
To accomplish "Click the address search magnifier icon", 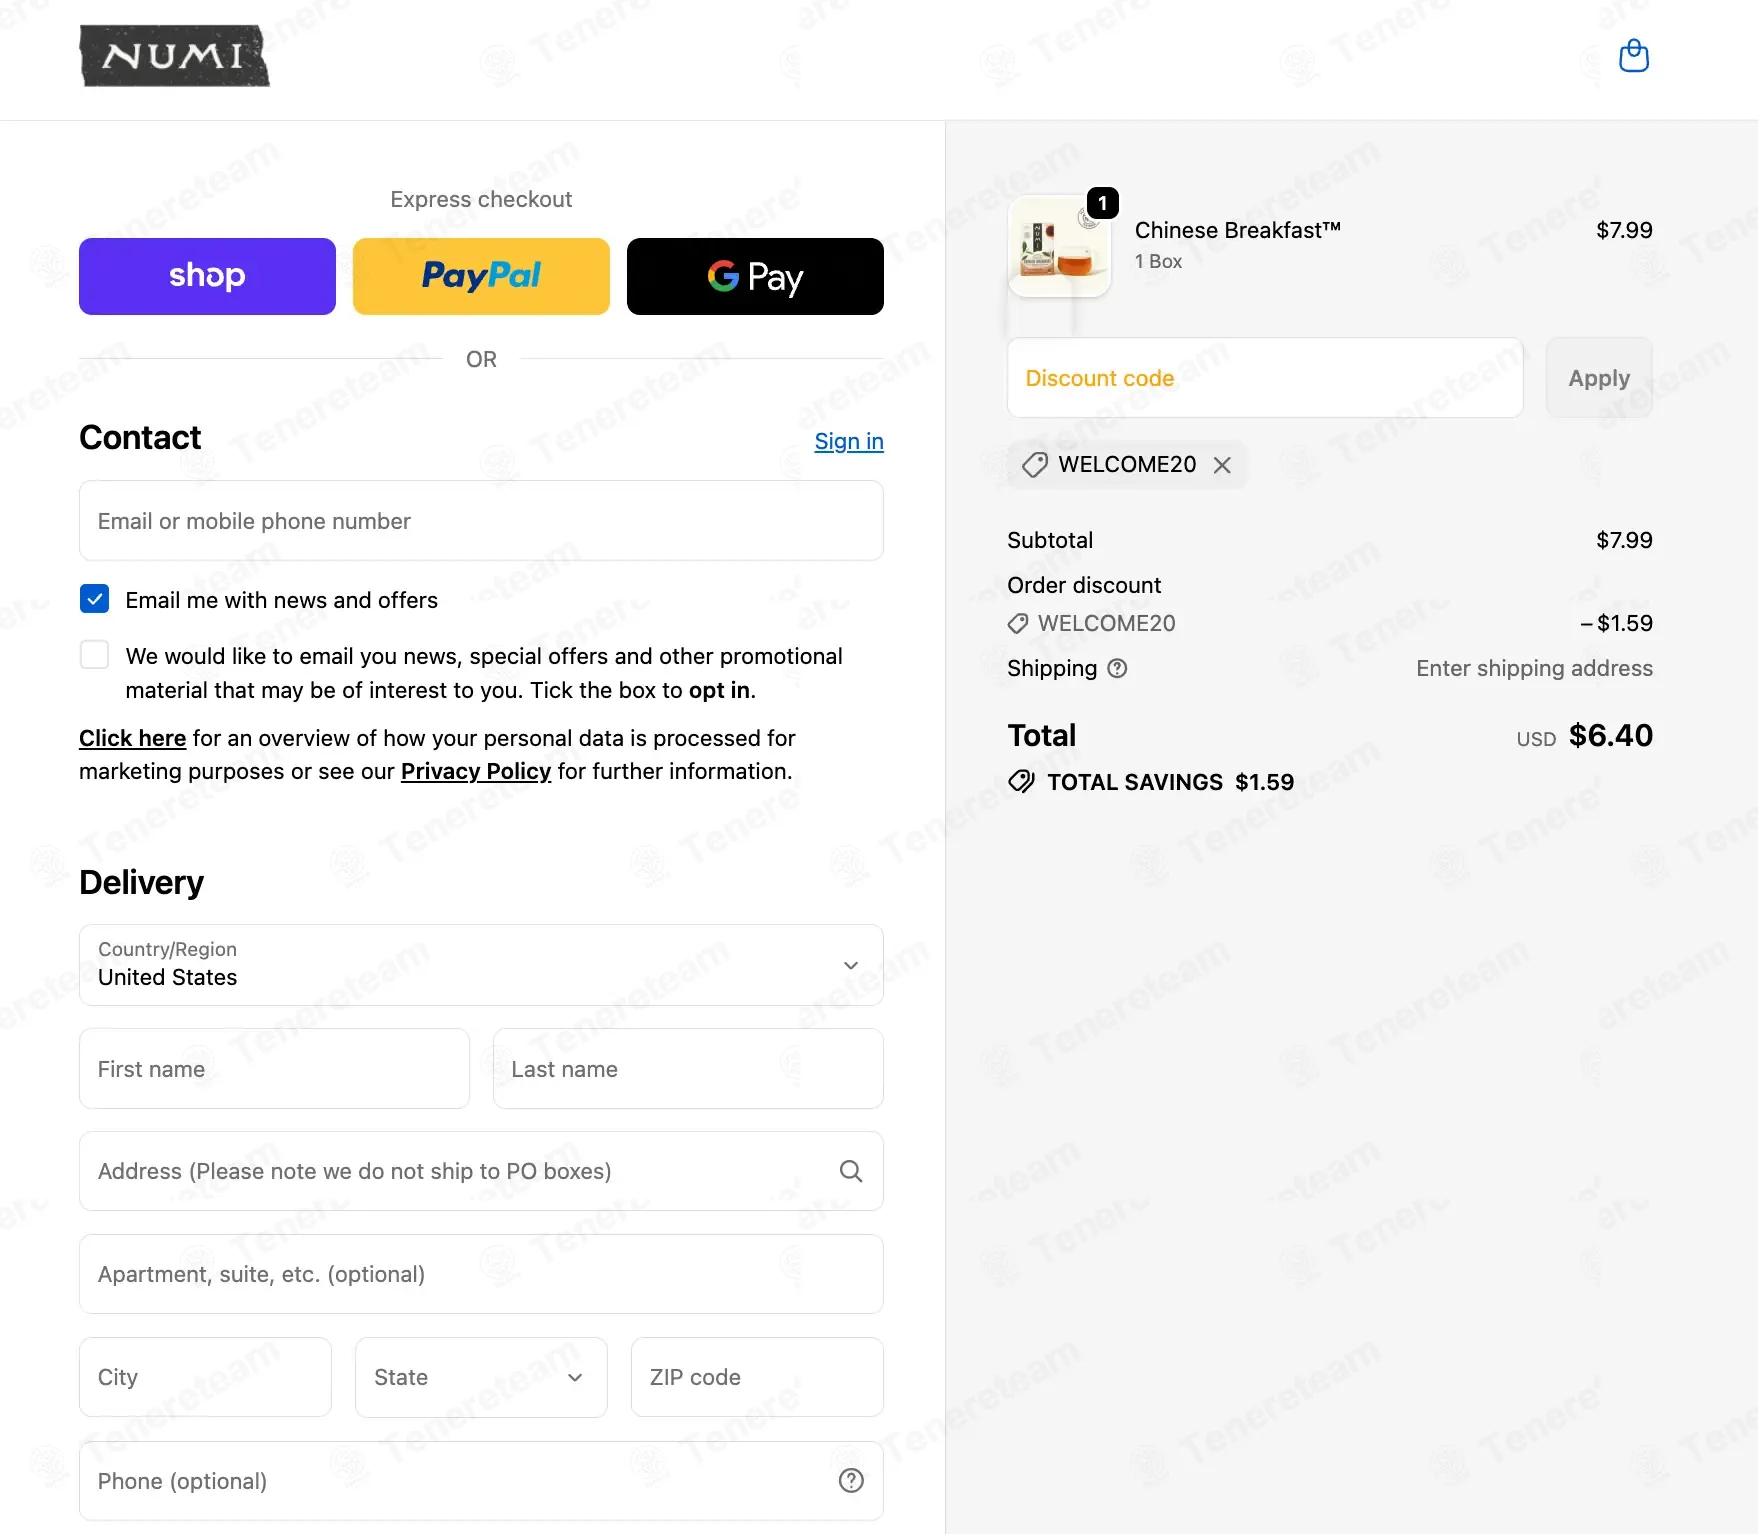I will tap(851, 1171).
